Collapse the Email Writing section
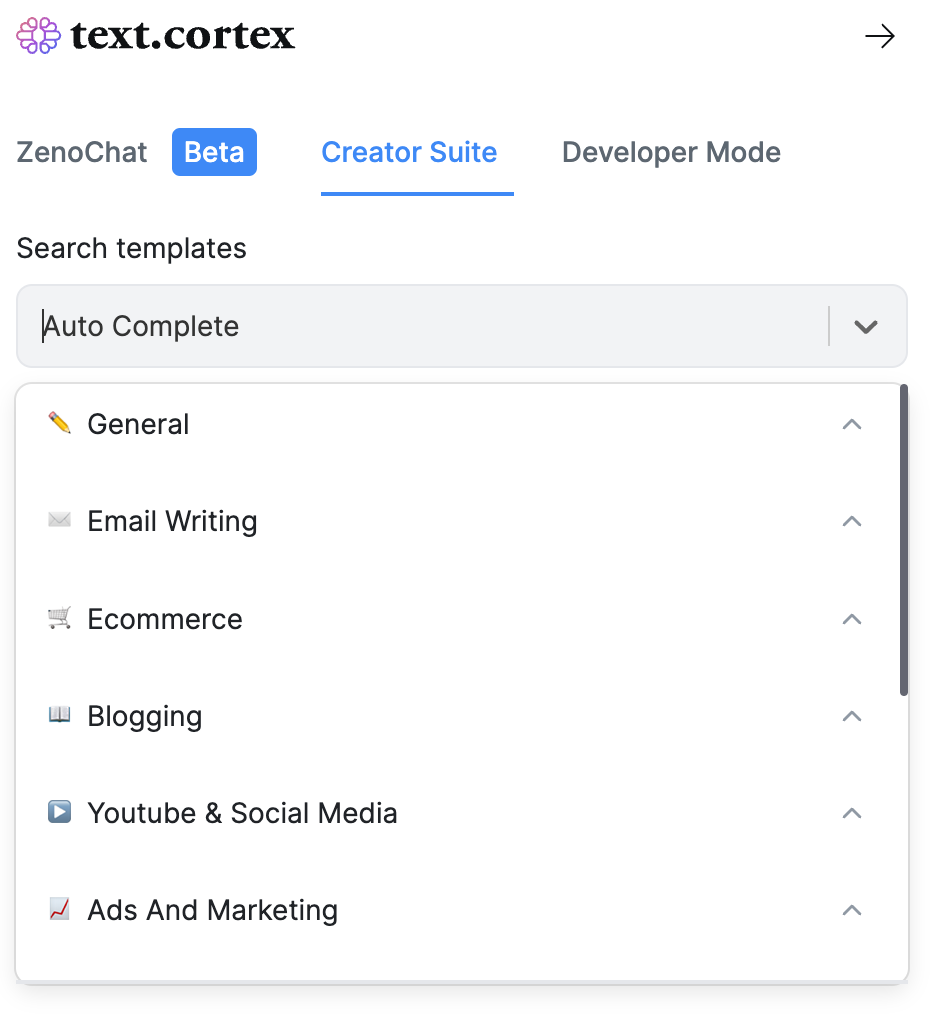 coord(852,521)
